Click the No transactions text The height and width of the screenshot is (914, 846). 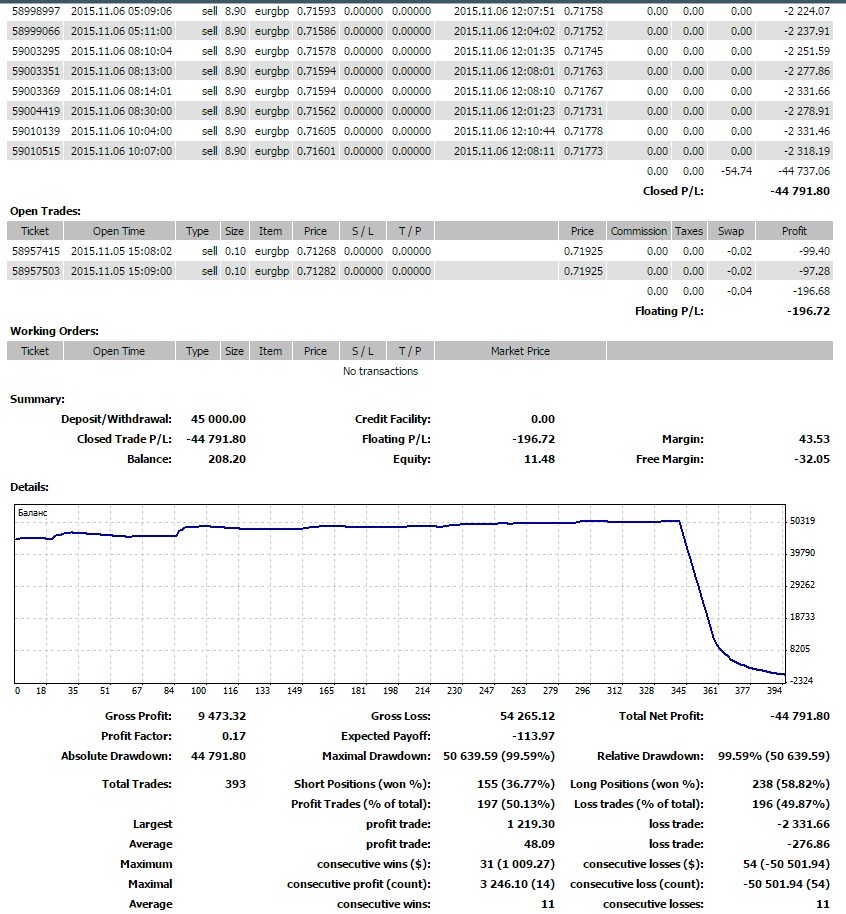pos(380,371)
